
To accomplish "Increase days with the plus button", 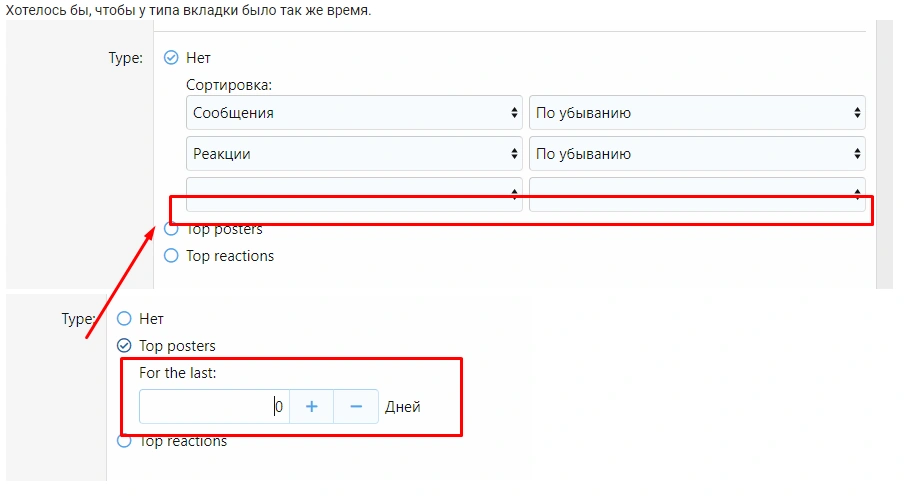I will [311, 407].
